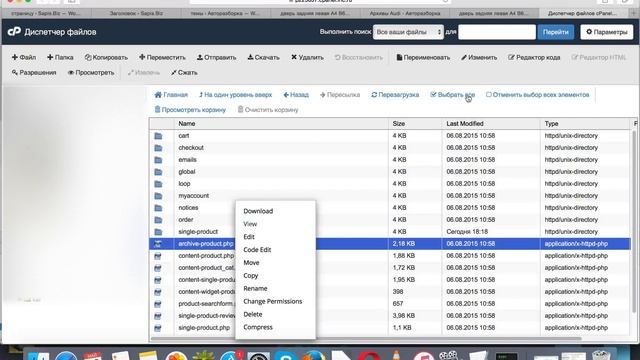640x360 pixels.
Task: Click the archive-product.php file icon
Action: (158, 244)
